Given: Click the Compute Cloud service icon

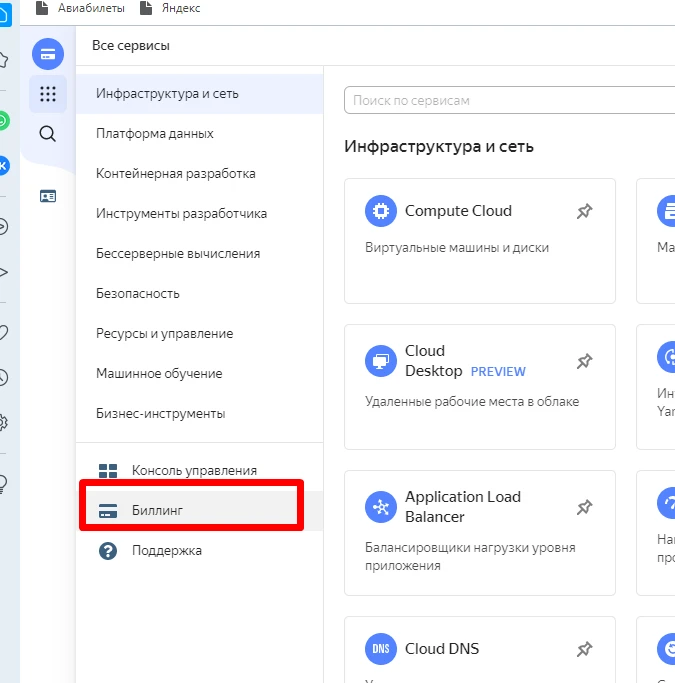Looking at the screenshot, I should 381,211.
